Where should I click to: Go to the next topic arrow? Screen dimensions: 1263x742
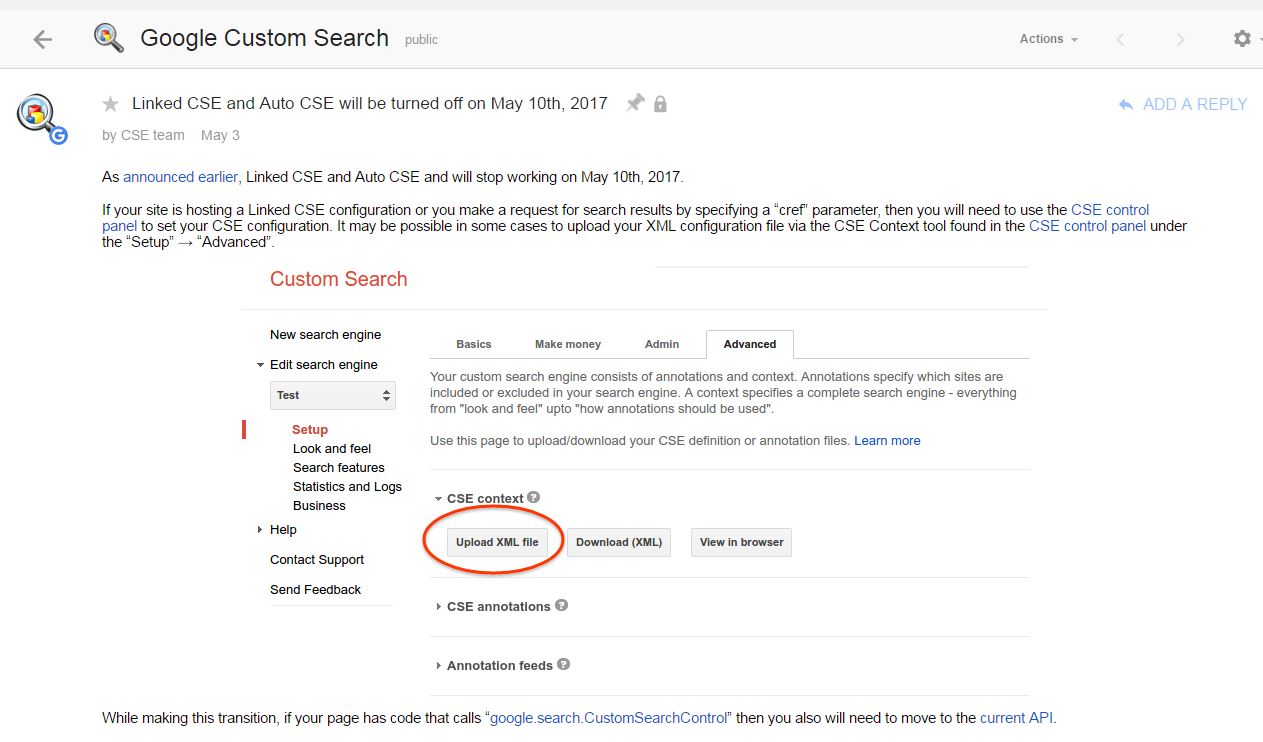click(x=1180, y=39)
